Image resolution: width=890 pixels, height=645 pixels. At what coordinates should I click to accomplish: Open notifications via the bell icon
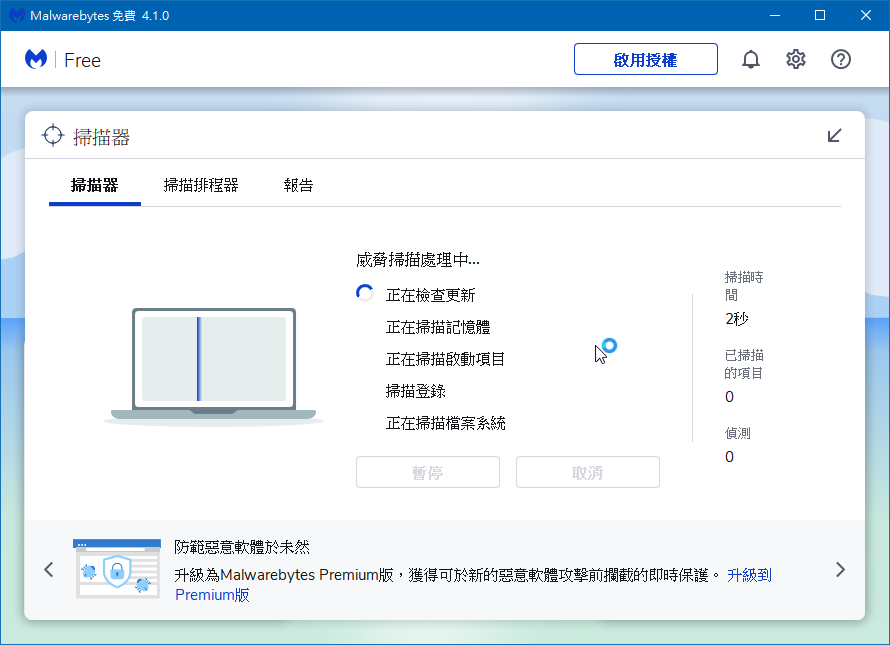tap(751, 59)
